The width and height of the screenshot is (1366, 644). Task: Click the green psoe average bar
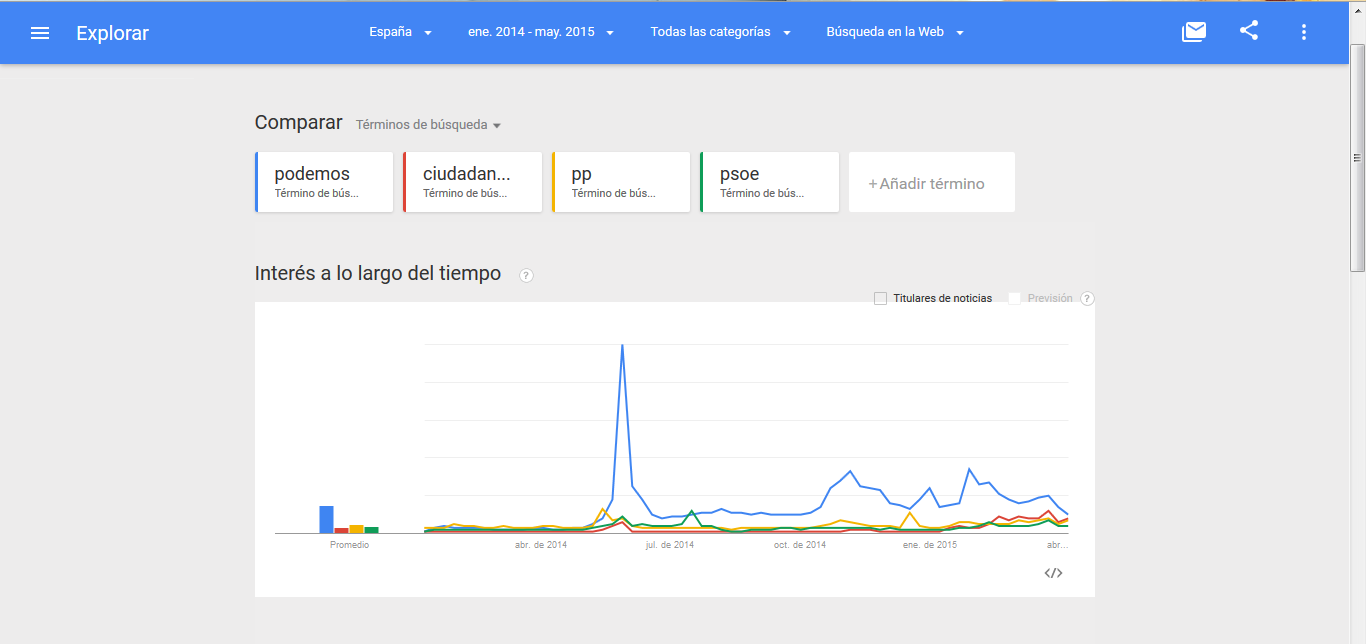click(371, 530)
